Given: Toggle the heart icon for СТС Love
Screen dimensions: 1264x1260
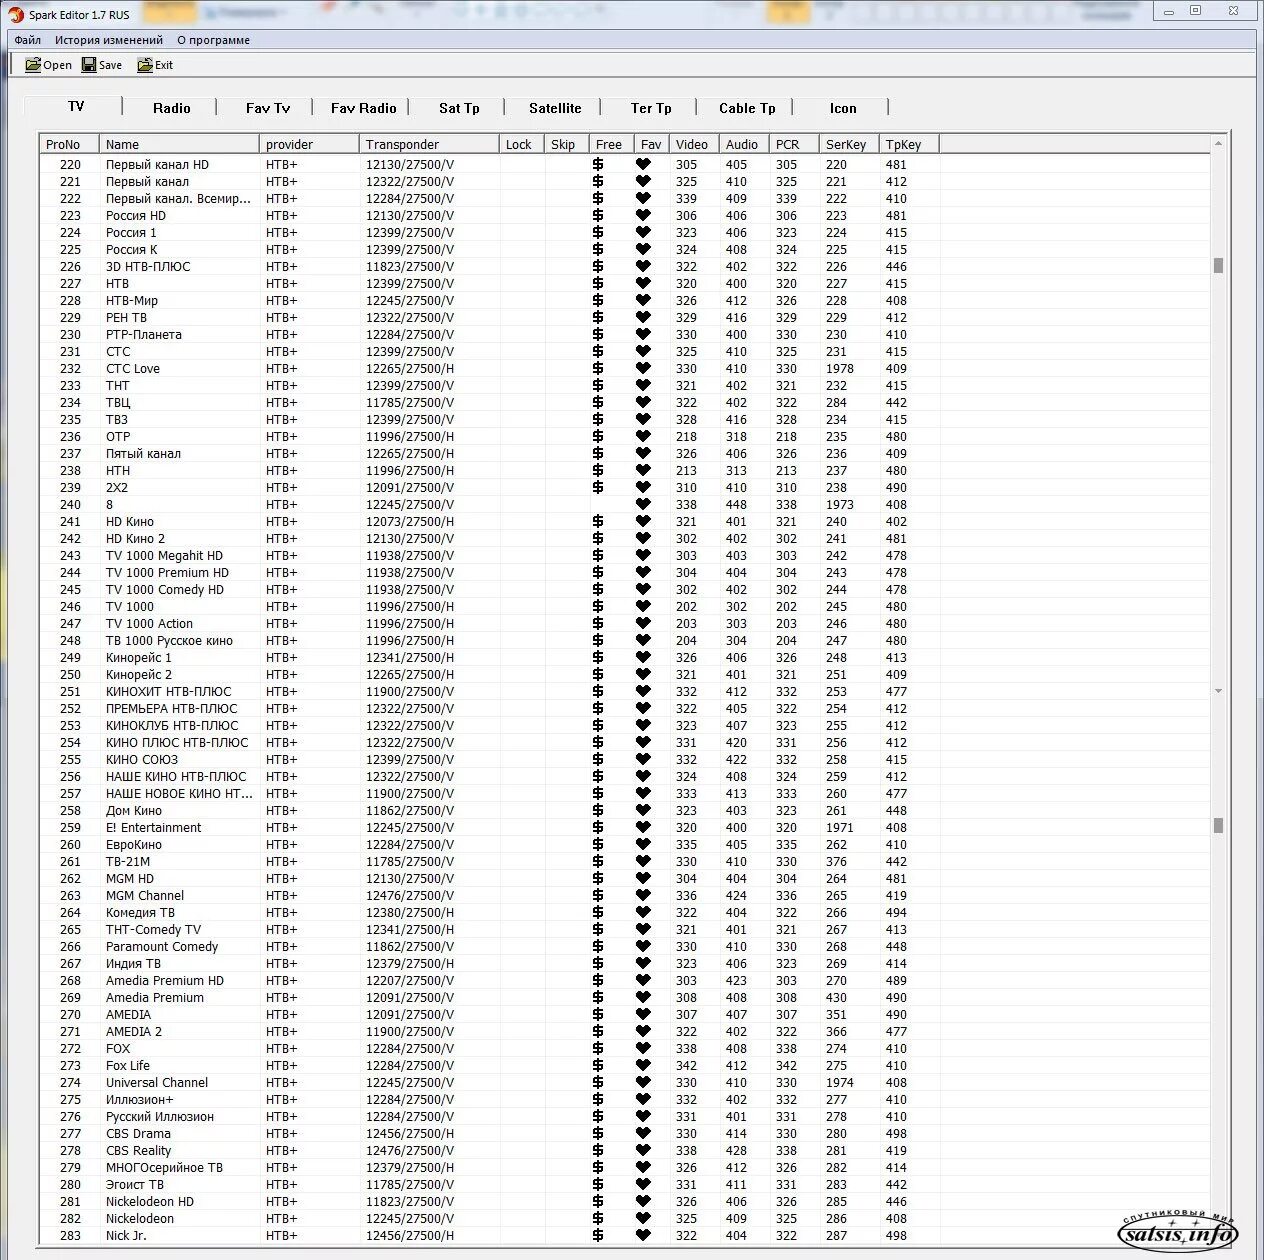Looking at the screenshot, I should click(x=643, y=368).
